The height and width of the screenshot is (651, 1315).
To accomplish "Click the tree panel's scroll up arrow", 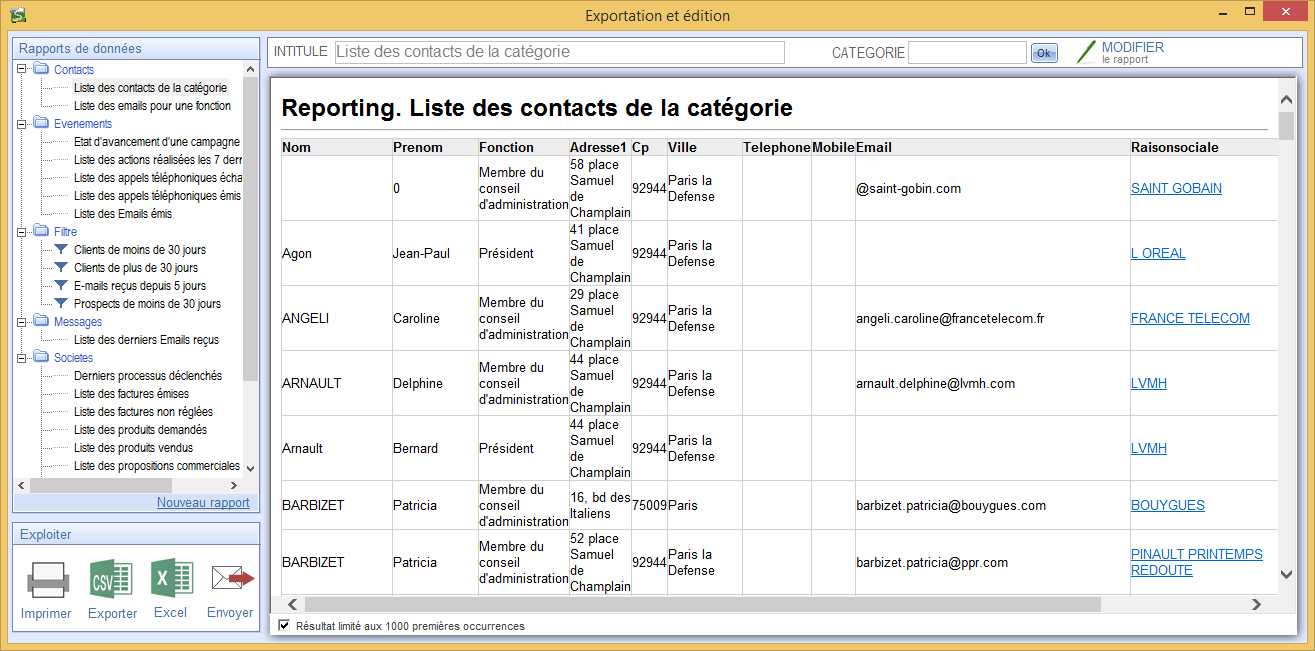I will (x=250, y=70).
